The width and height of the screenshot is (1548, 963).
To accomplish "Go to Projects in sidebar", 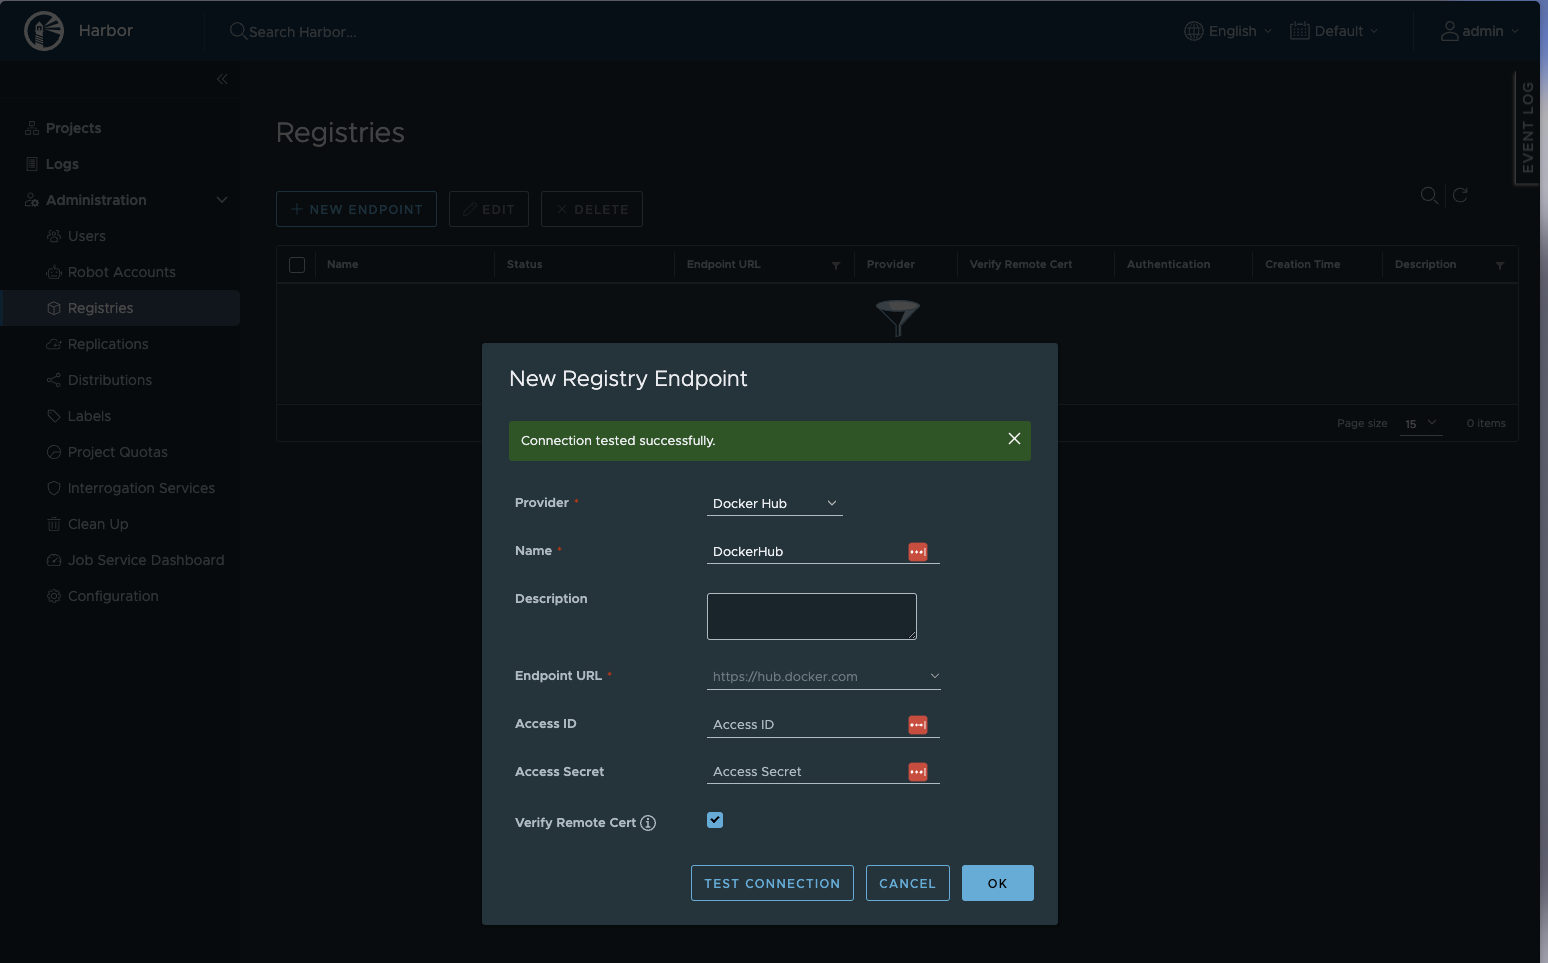I will pyautogui.click(x=73, y=128).
